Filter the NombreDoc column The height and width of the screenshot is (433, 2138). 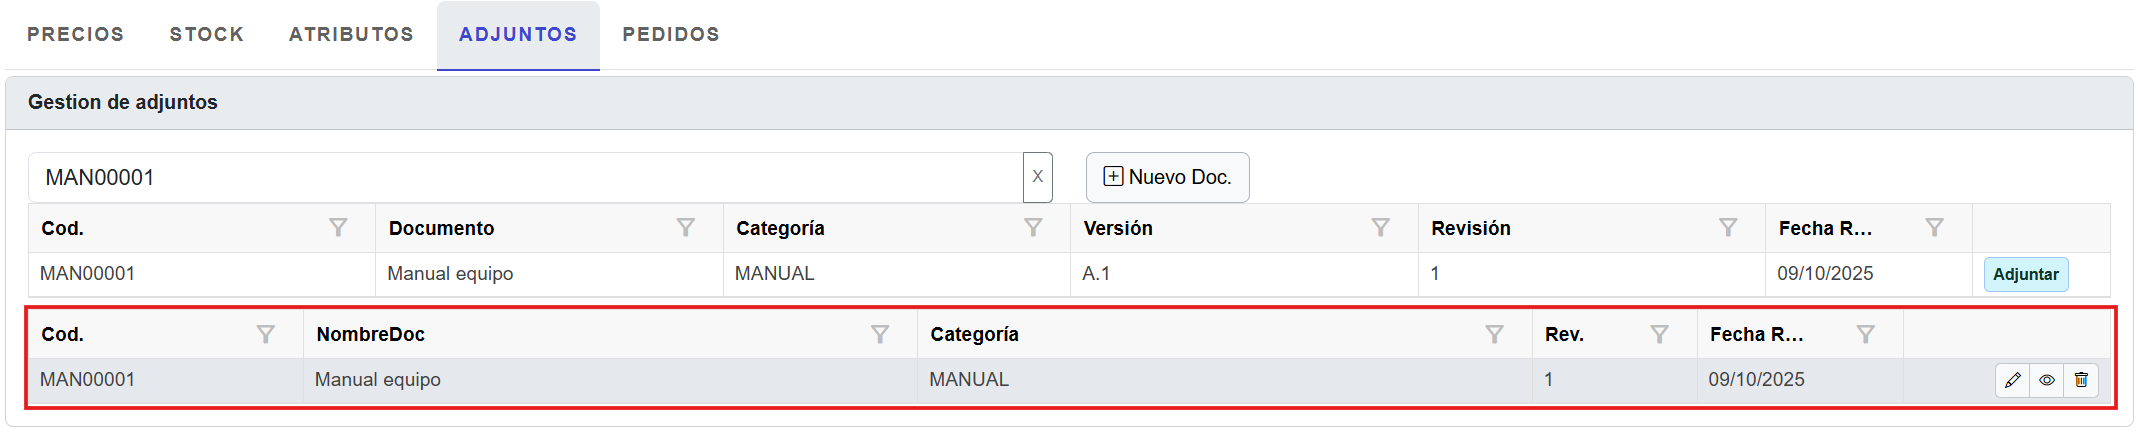tap(879, 334)
